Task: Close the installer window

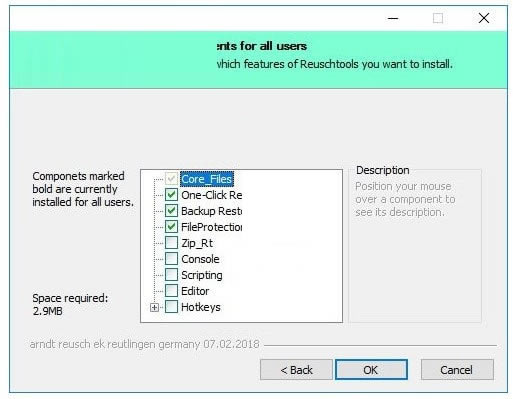Action: click(x=484, y=18)
